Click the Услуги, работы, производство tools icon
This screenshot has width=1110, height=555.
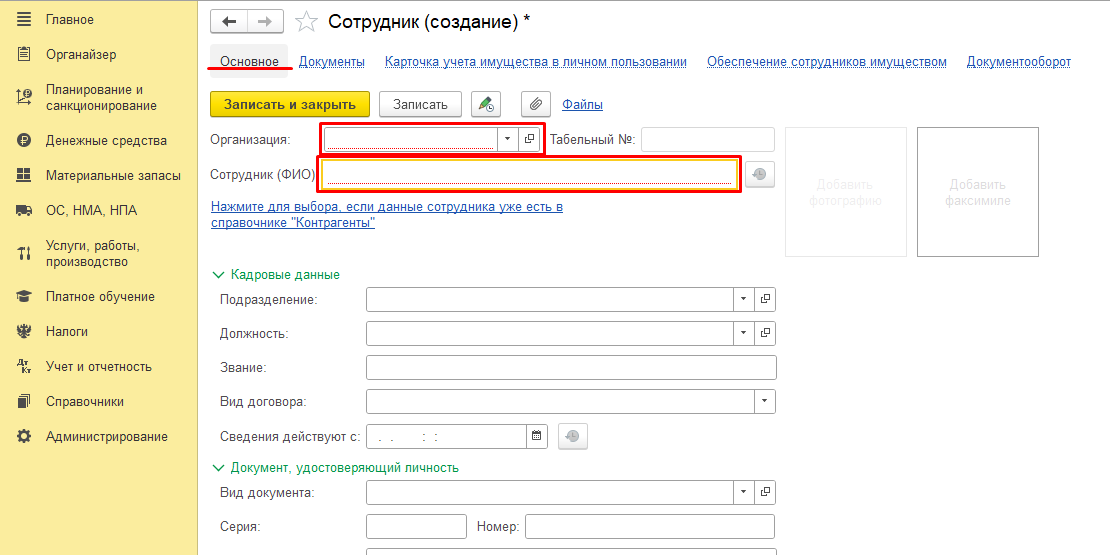24,253
